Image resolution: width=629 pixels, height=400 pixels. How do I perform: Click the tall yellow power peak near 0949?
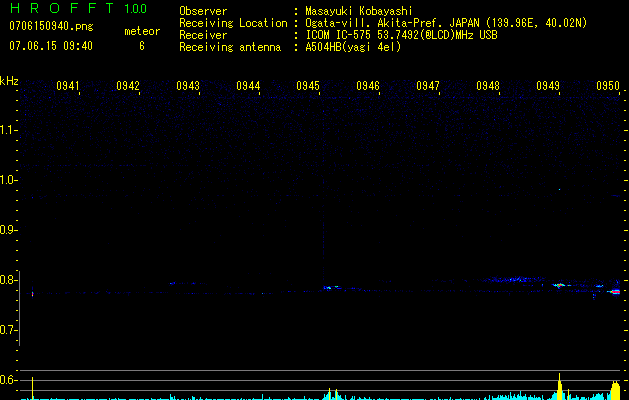pos(560,386)
